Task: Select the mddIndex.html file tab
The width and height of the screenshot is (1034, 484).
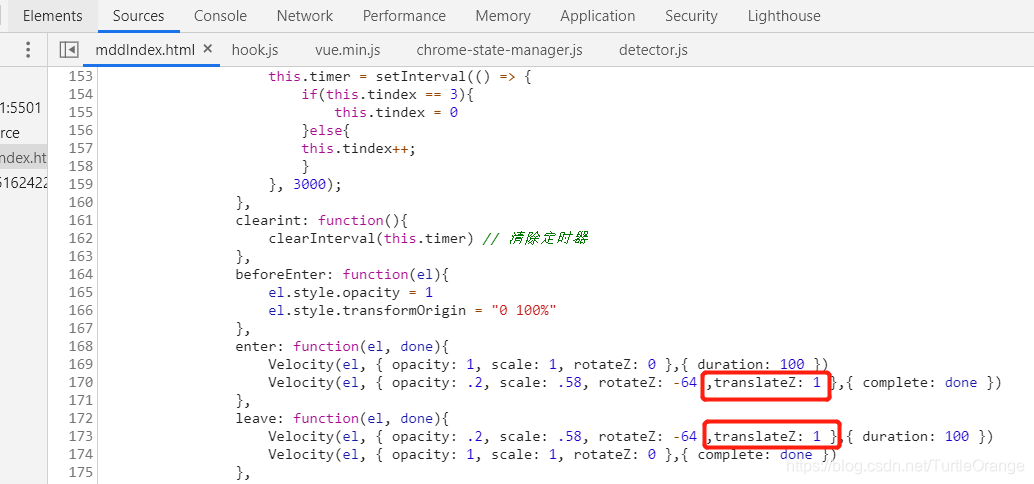Action: [x=145, y=49]
